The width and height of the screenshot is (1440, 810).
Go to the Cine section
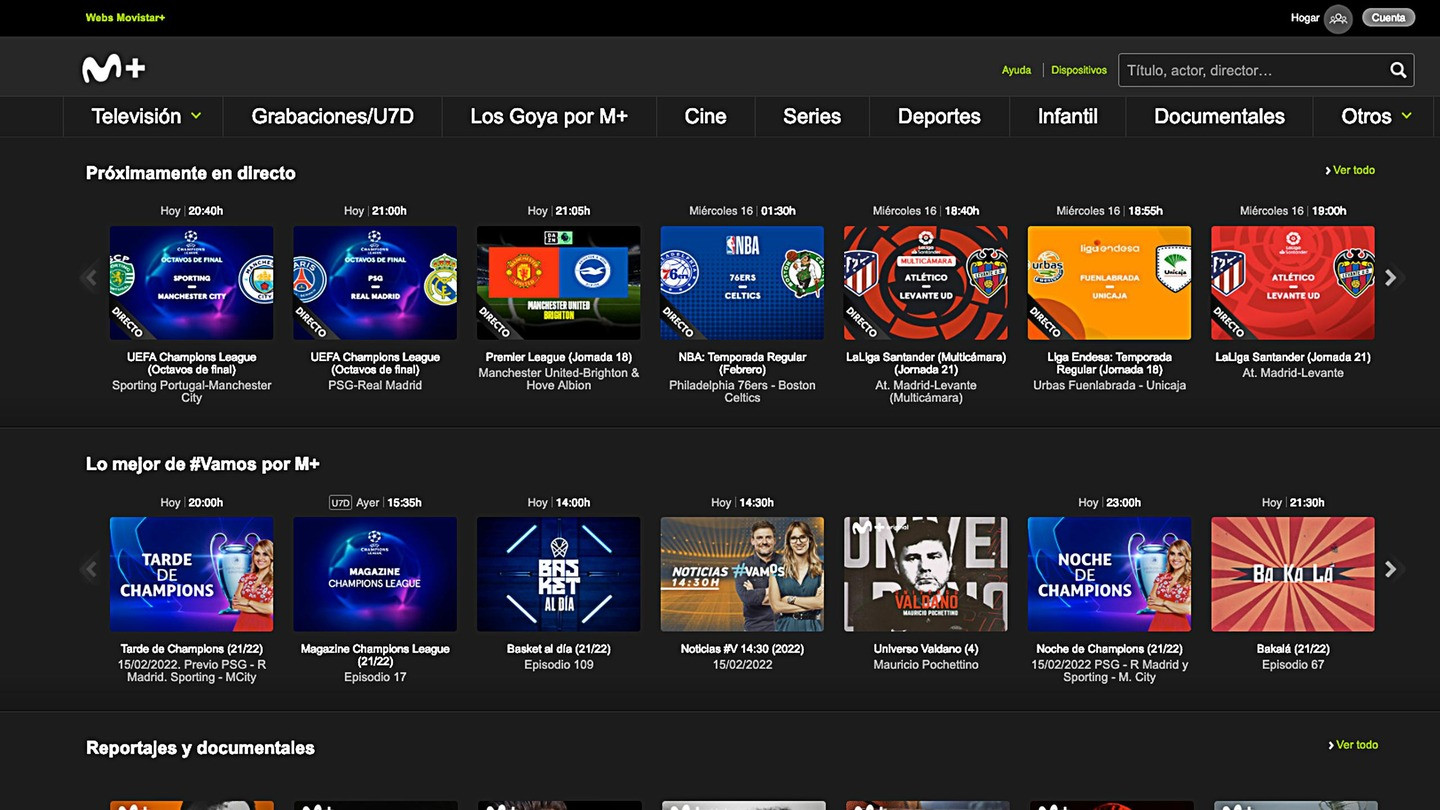click(705, 116)
